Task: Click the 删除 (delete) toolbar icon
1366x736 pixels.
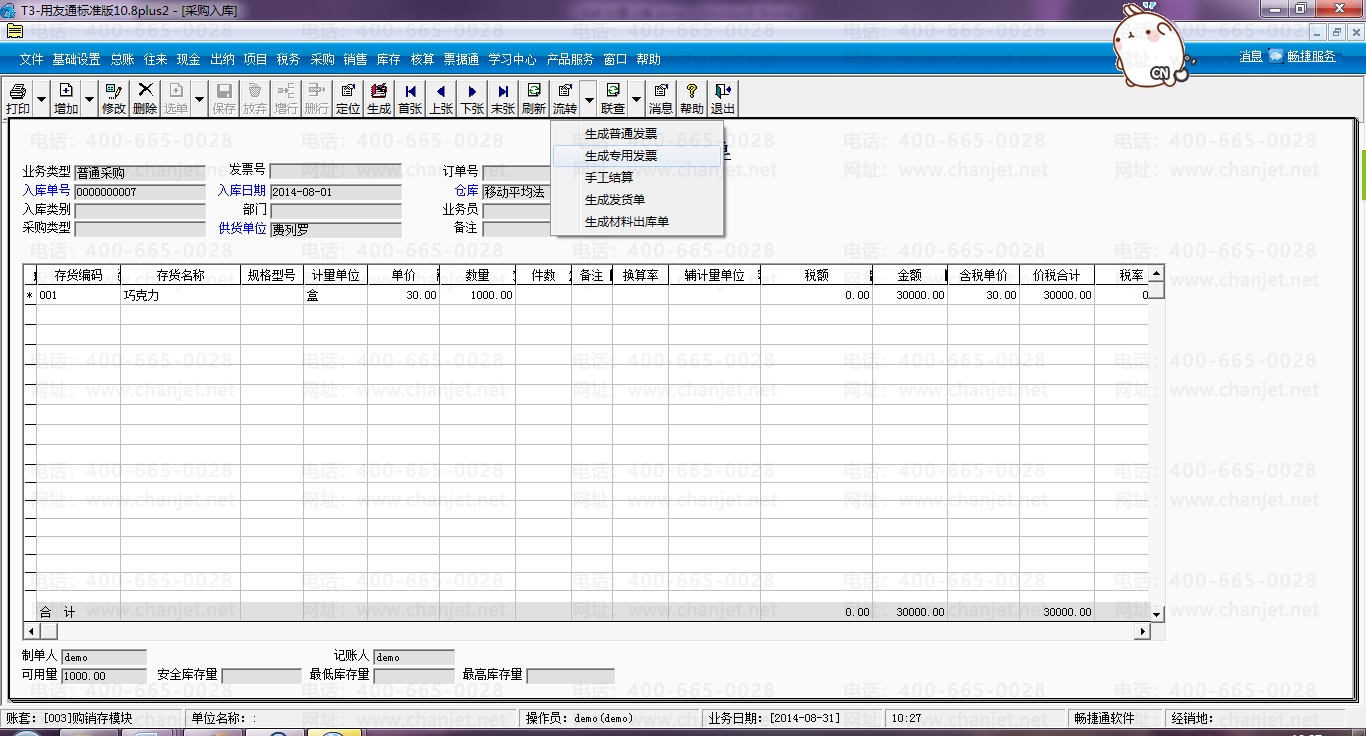Action: (x=145, y=98)
